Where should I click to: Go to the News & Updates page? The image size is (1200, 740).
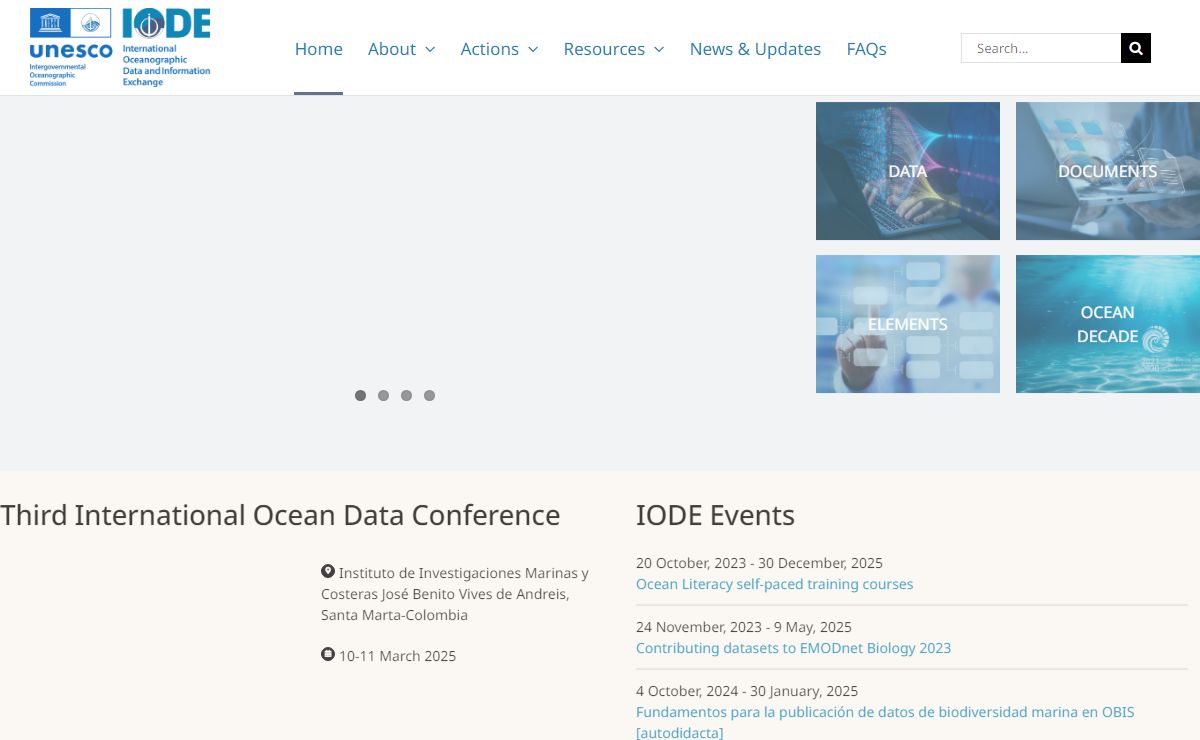(x=755, y=49)
